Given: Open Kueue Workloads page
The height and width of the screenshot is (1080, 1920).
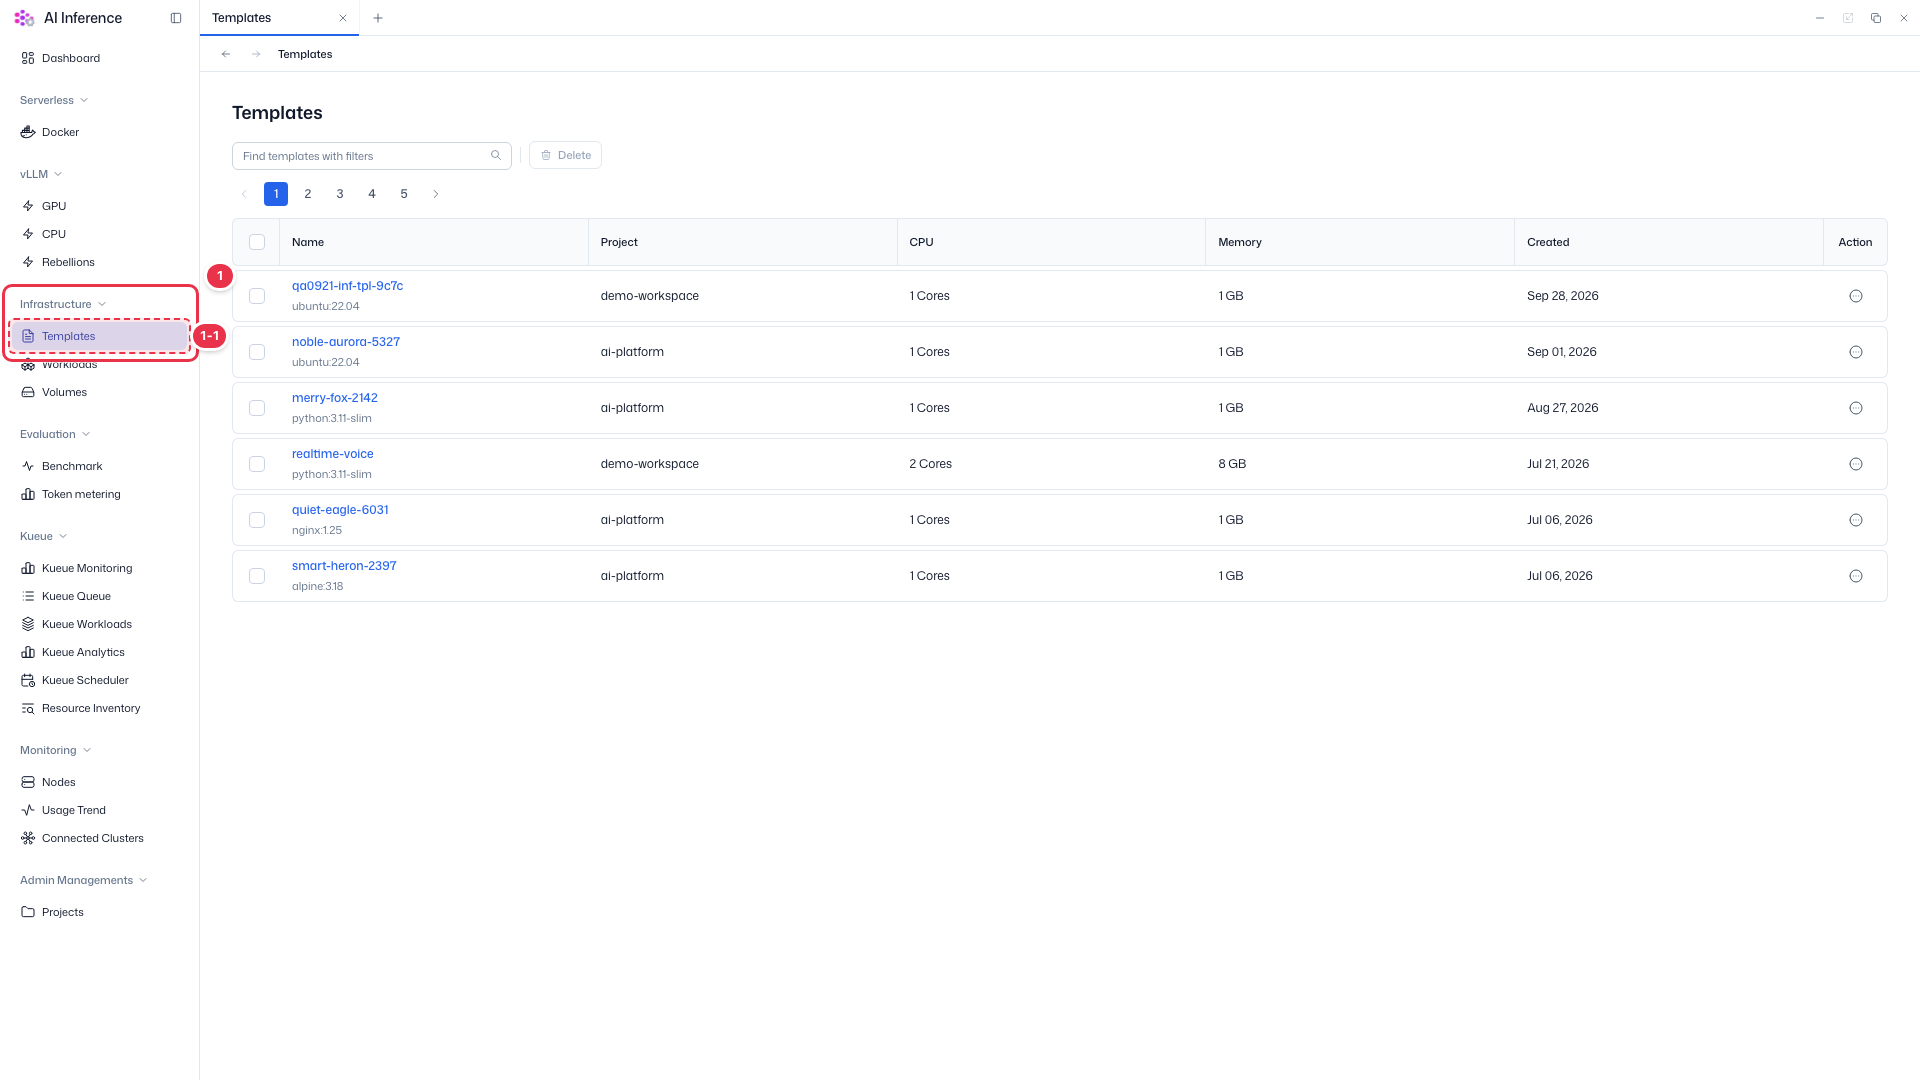Looking at the screenshot, I should click(x=87, y=624).
